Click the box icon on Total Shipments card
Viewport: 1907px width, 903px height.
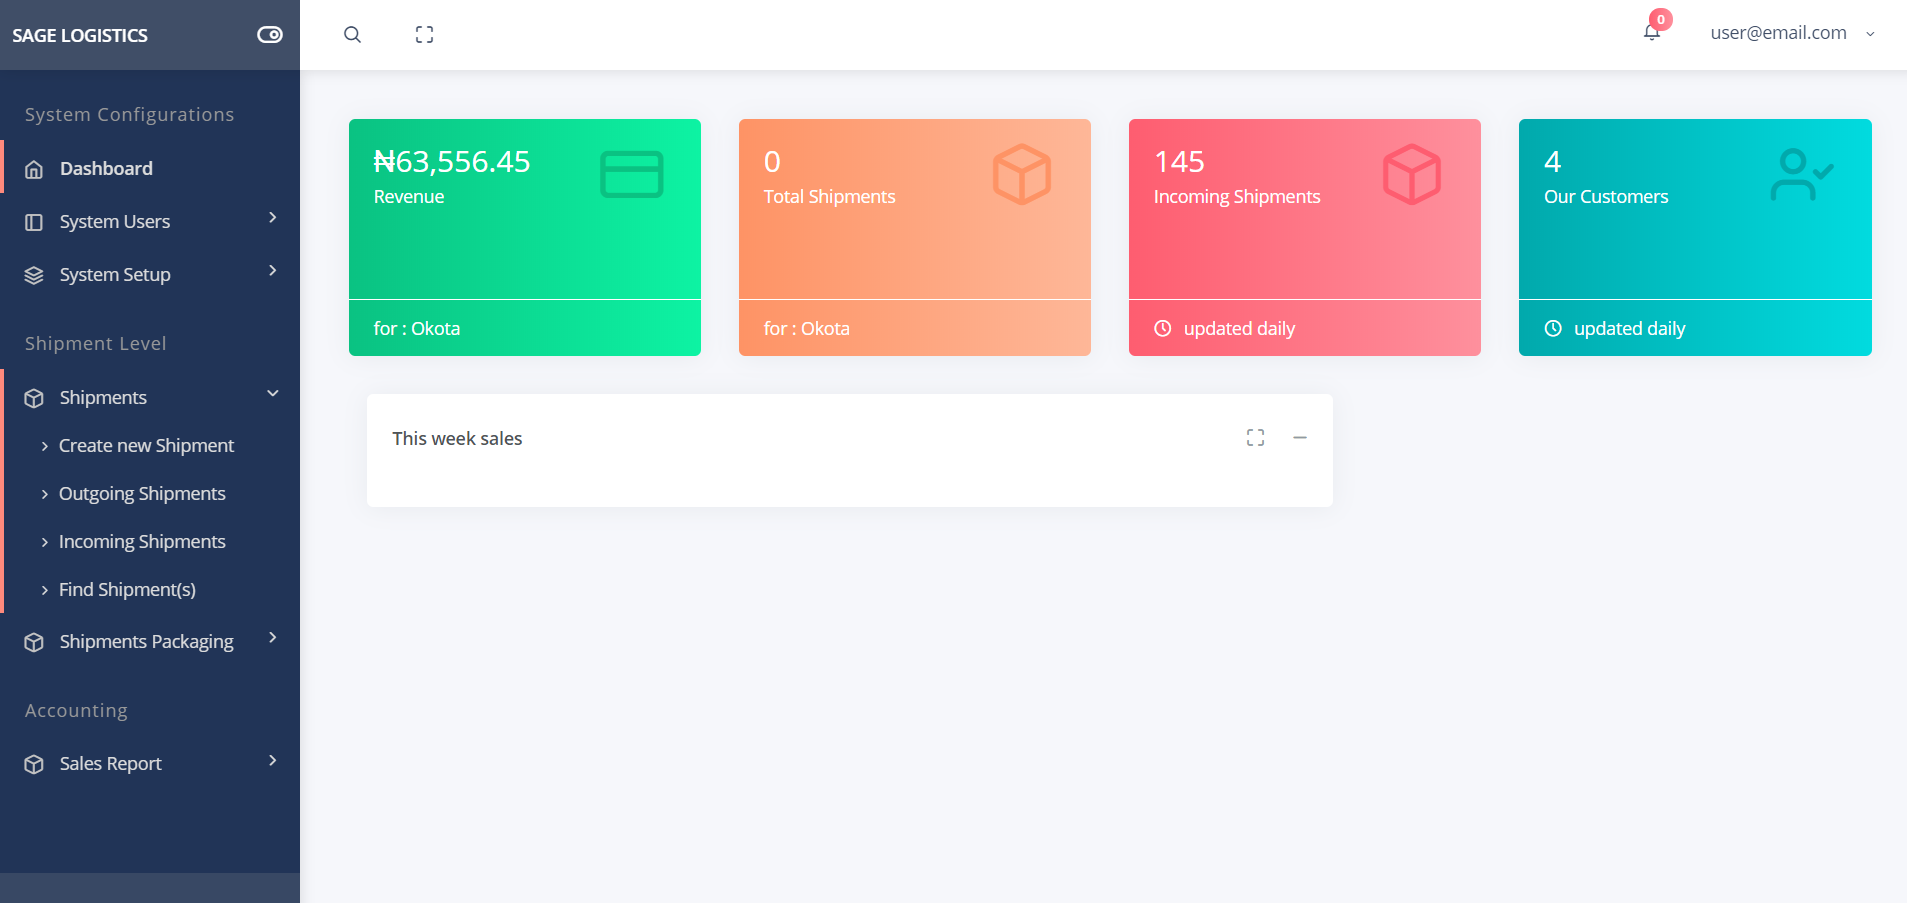(x=1021, y=174)
